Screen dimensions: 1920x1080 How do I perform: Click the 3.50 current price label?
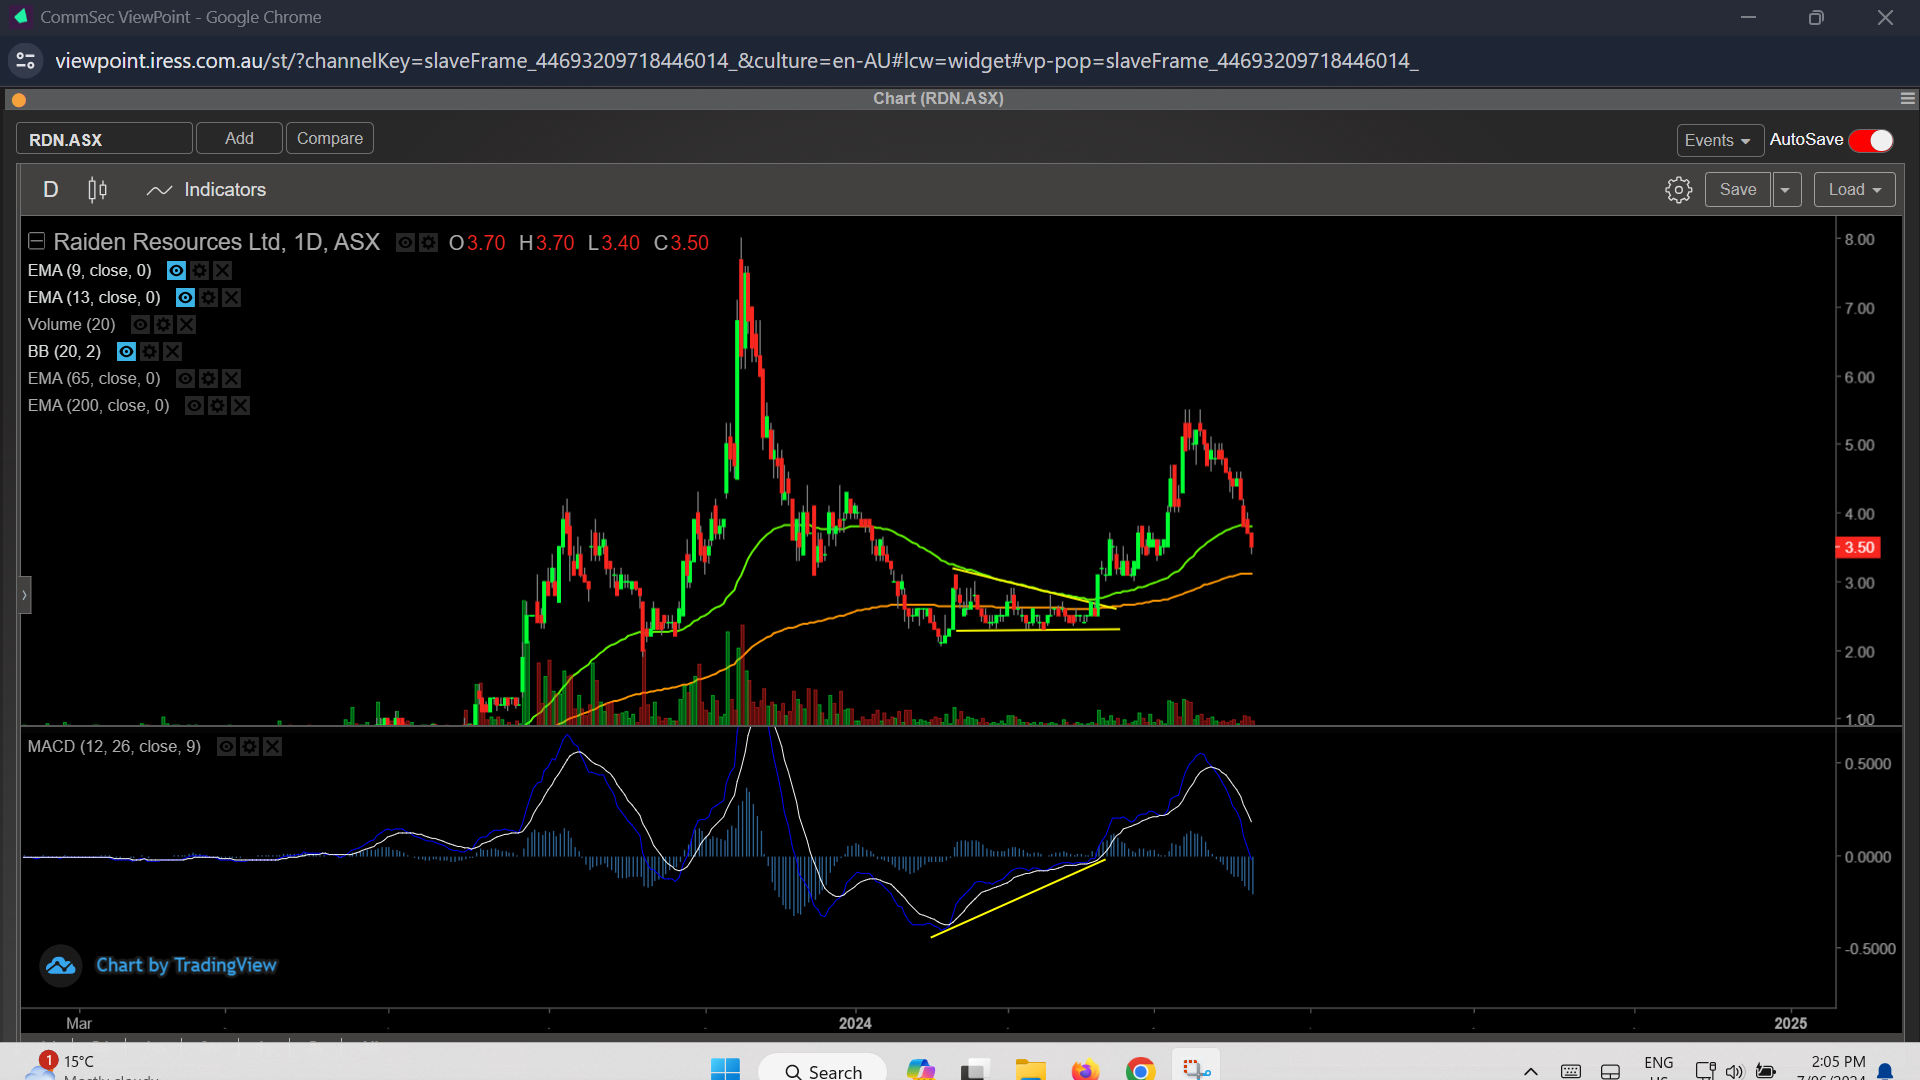pos(1859,547)
